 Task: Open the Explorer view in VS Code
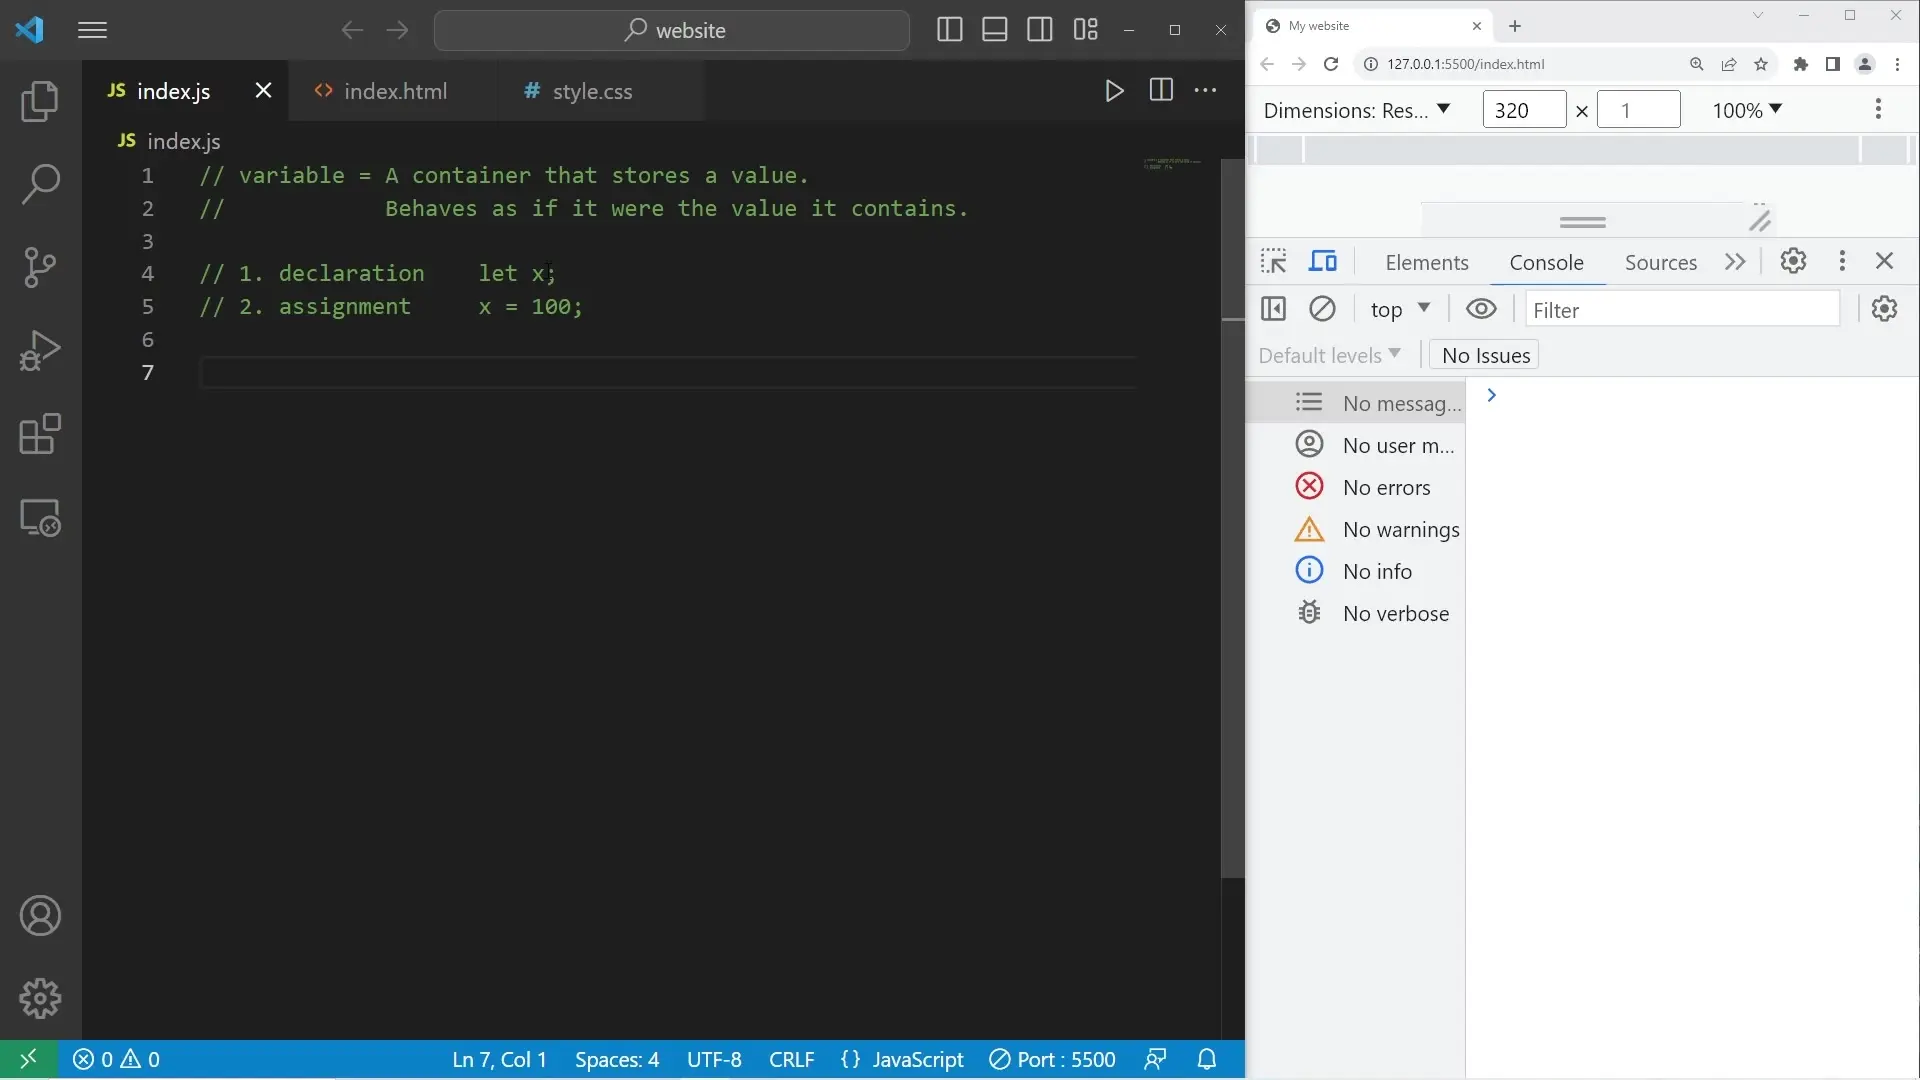coord(40,101)
